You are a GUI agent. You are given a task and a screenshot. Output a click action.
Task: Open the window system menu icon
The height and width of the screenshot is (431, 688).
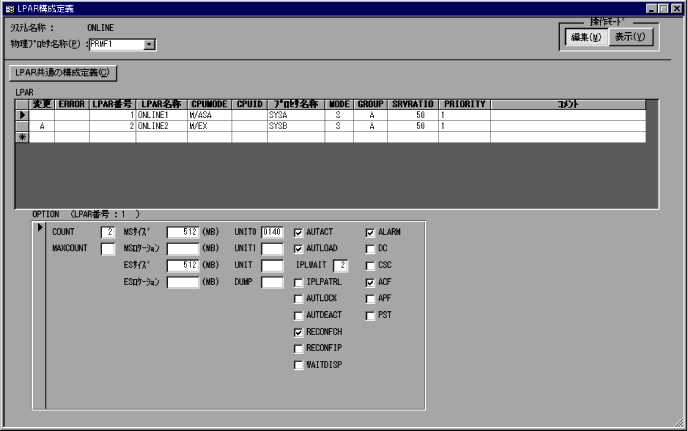[10, 8]
